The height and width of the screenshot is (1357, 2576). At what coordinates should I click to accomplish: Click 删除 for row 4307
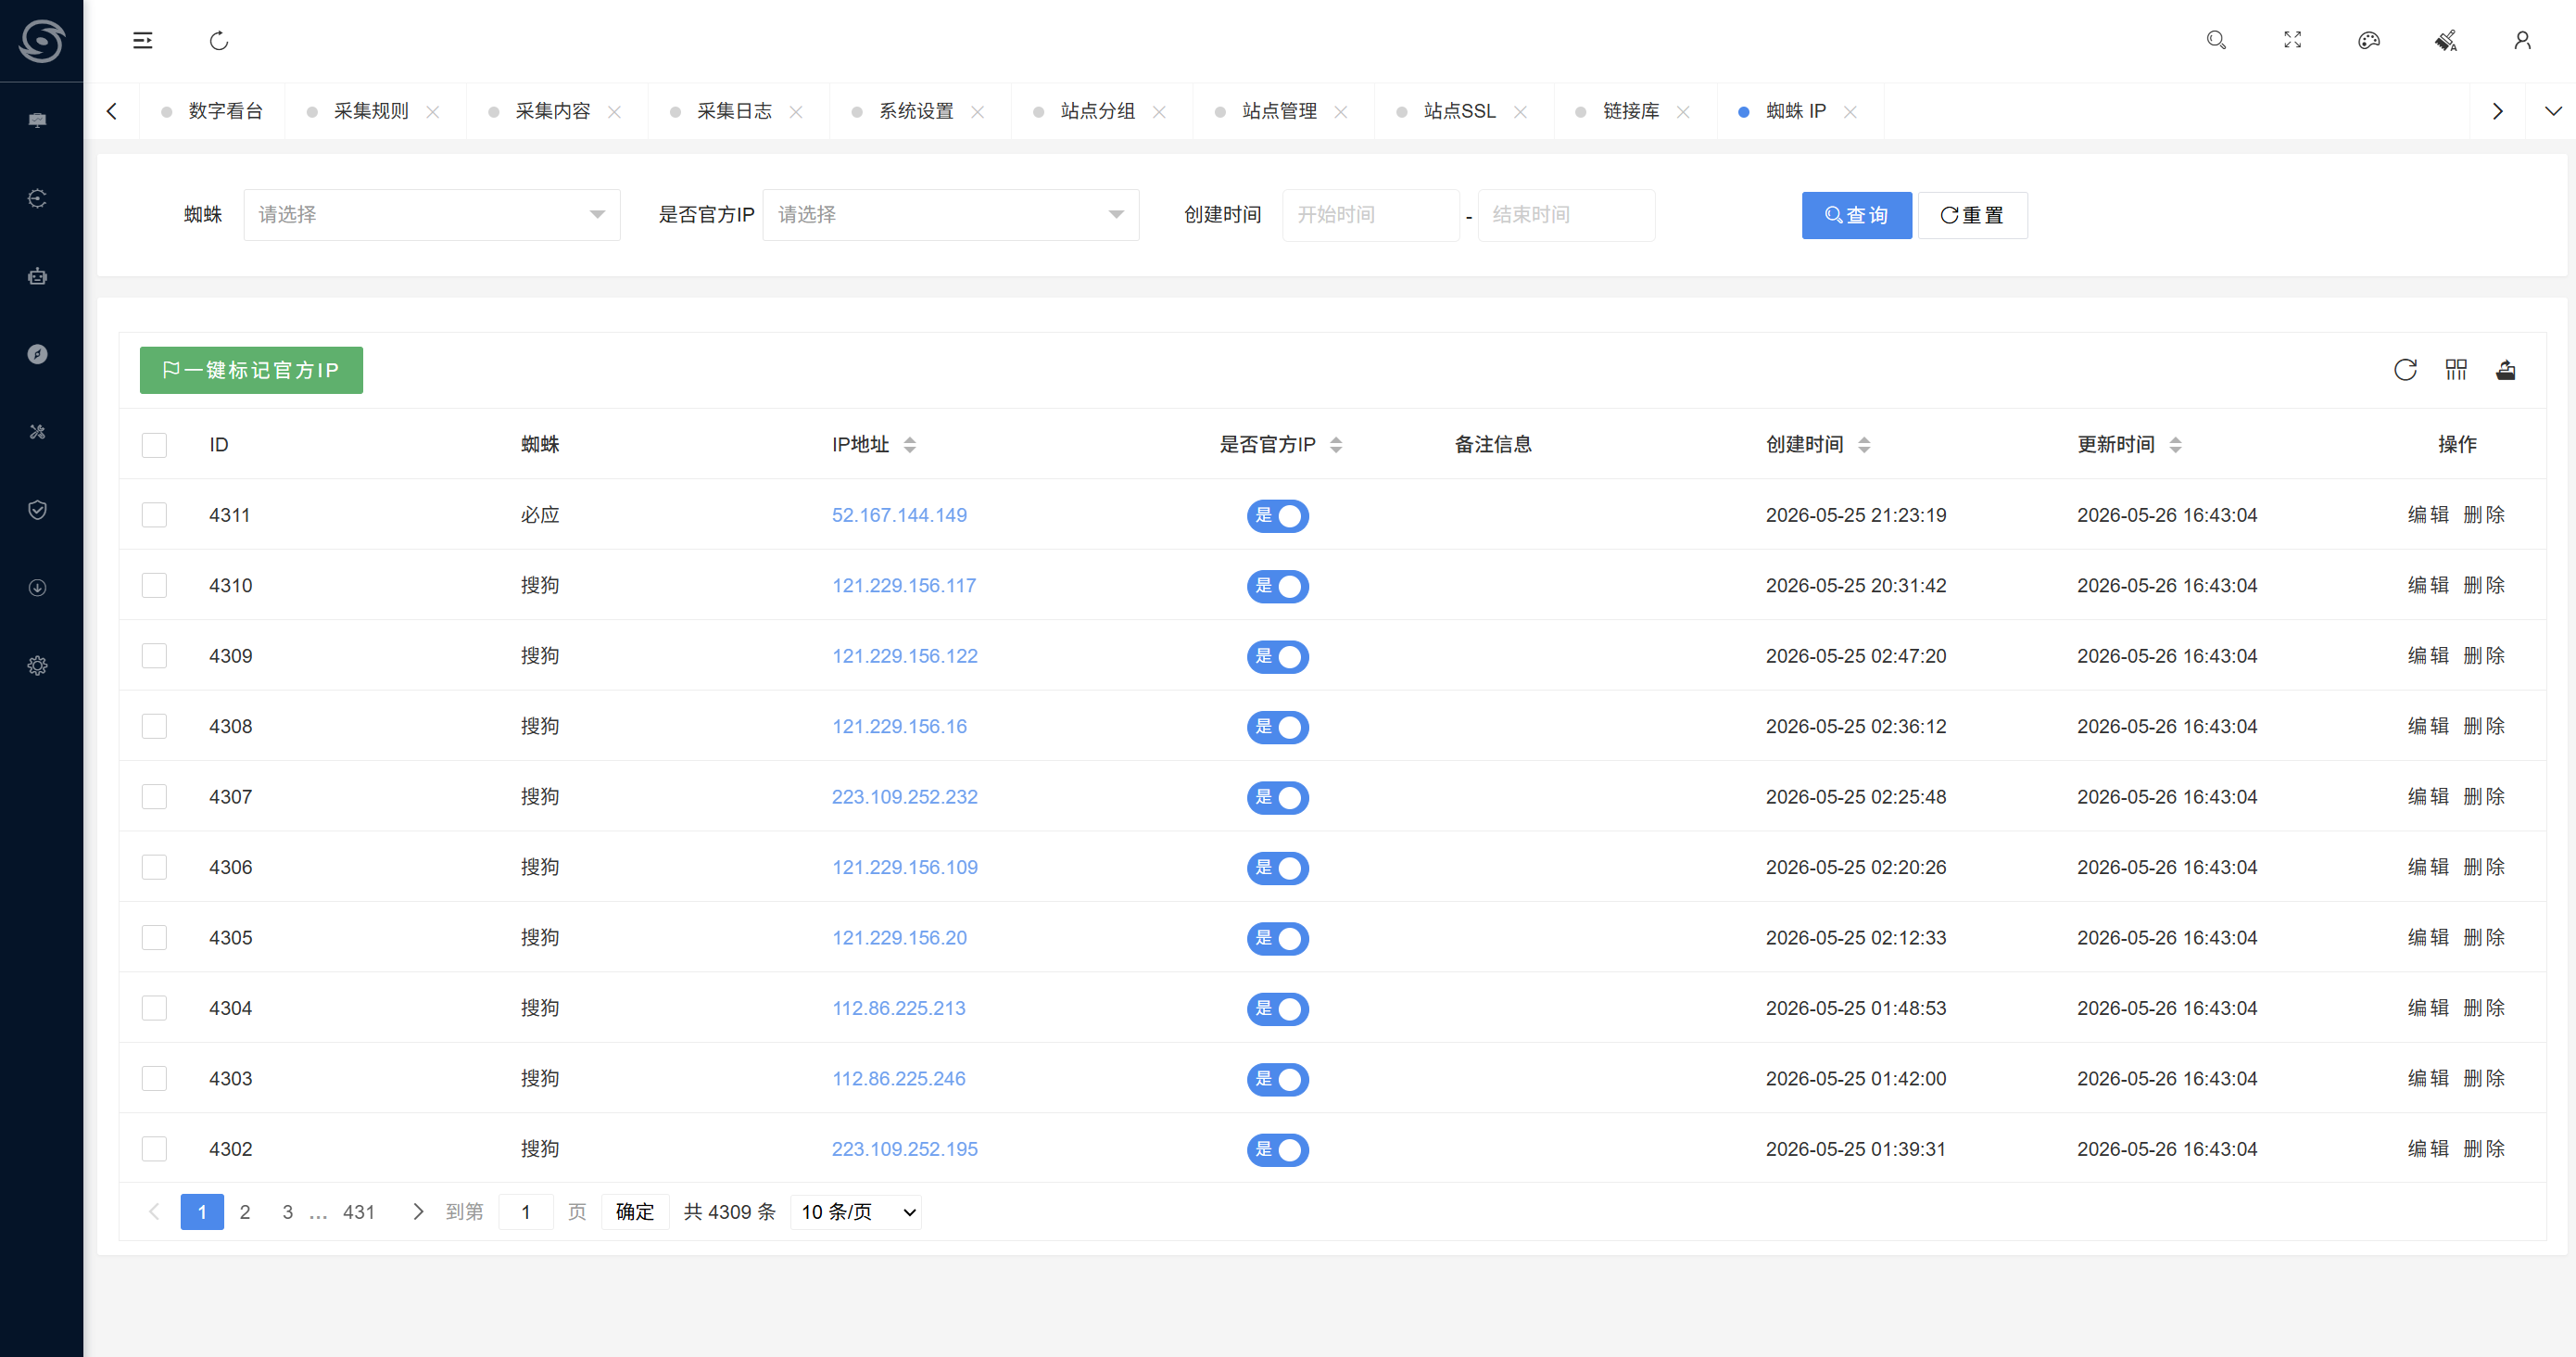pos(2484,797)
